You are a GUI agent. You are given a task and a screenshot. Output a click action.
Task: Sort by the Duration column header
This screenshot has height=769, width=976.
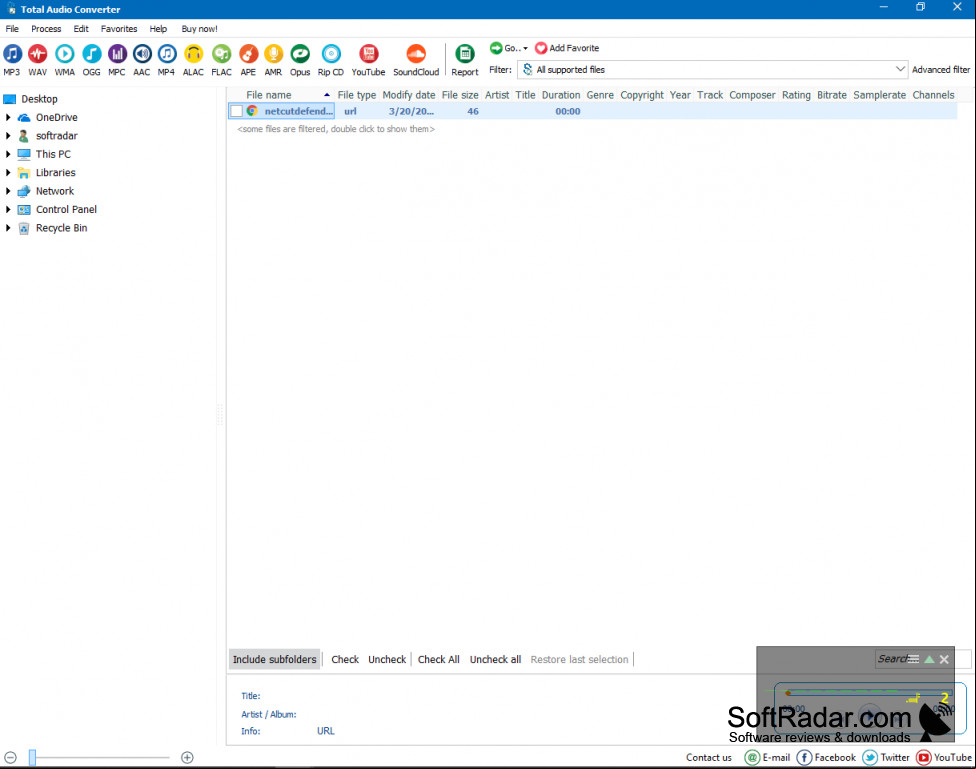[x=561, y=95]
